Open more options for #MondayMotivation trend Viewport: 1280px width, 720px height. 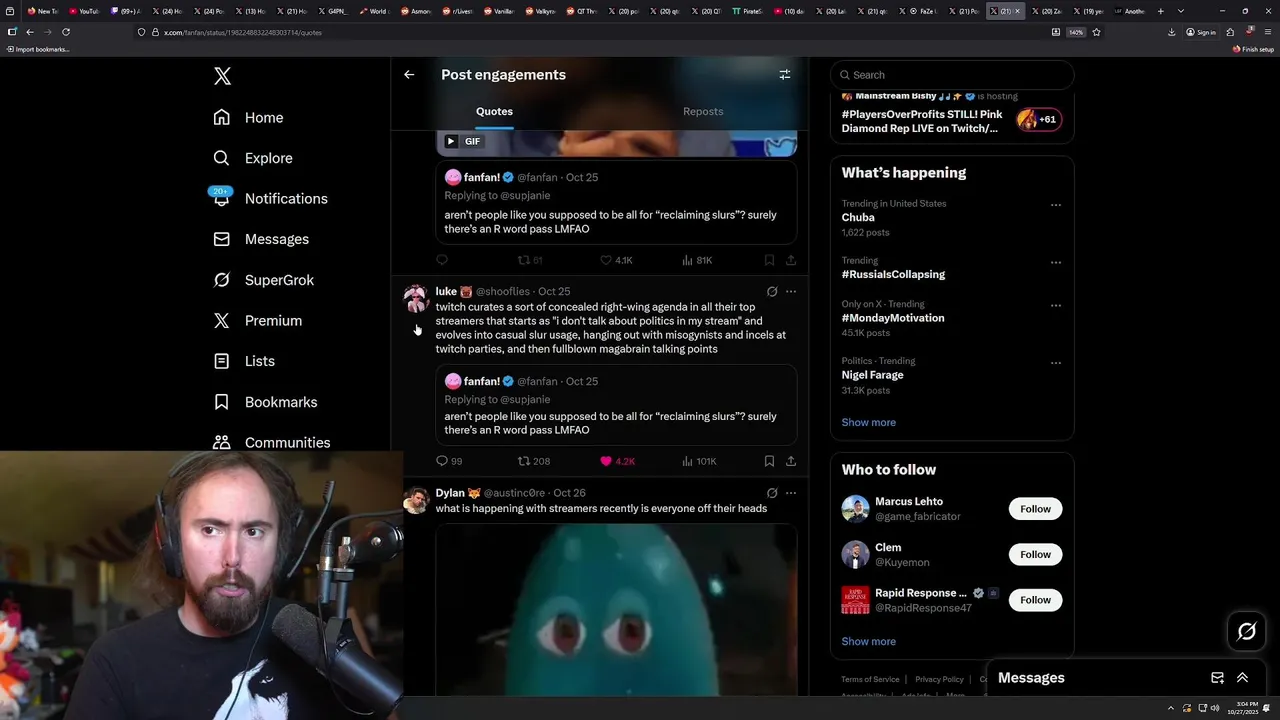click(x=1055, y=306)
